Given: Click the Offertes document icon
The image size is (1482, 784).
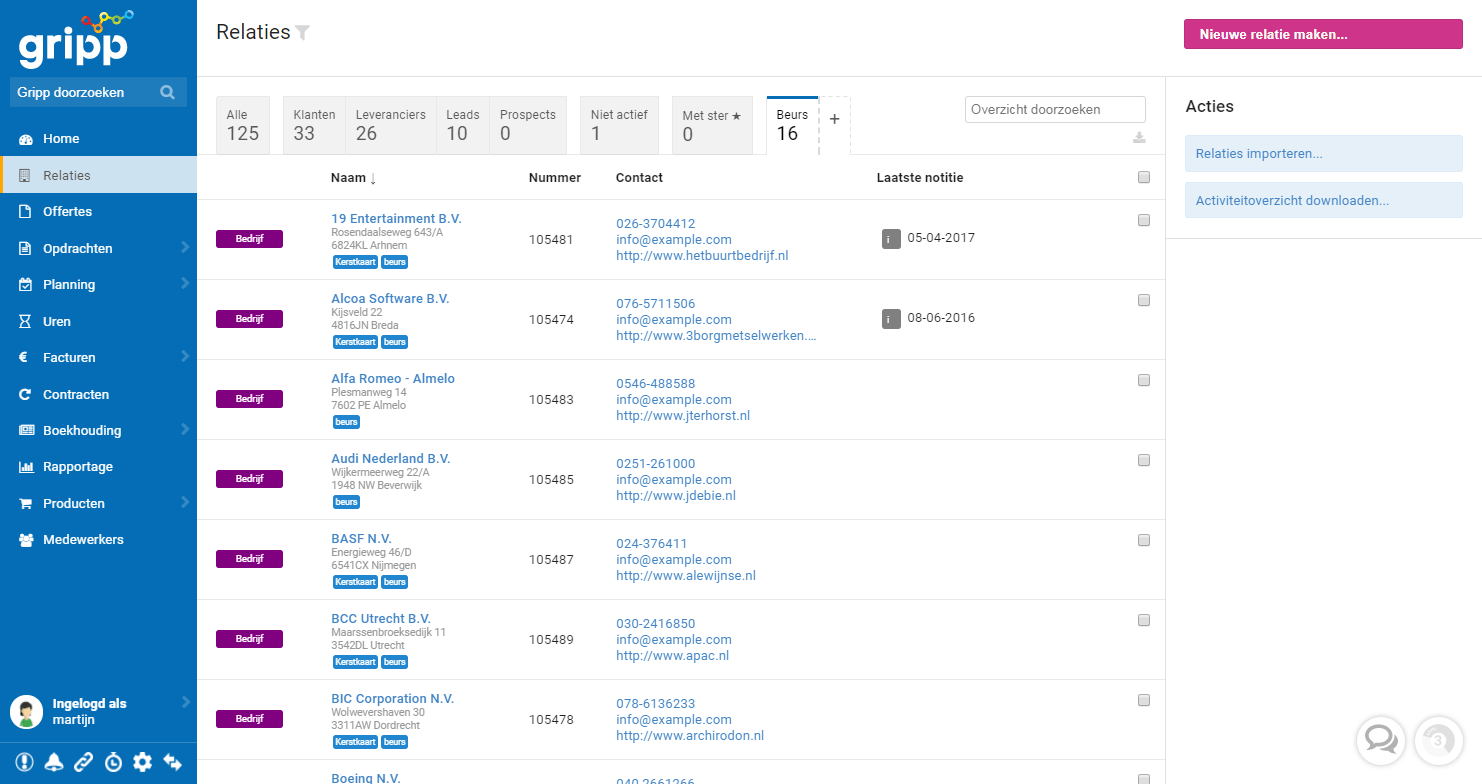Looking at the screenshot, I should click(x=26, y=212).
